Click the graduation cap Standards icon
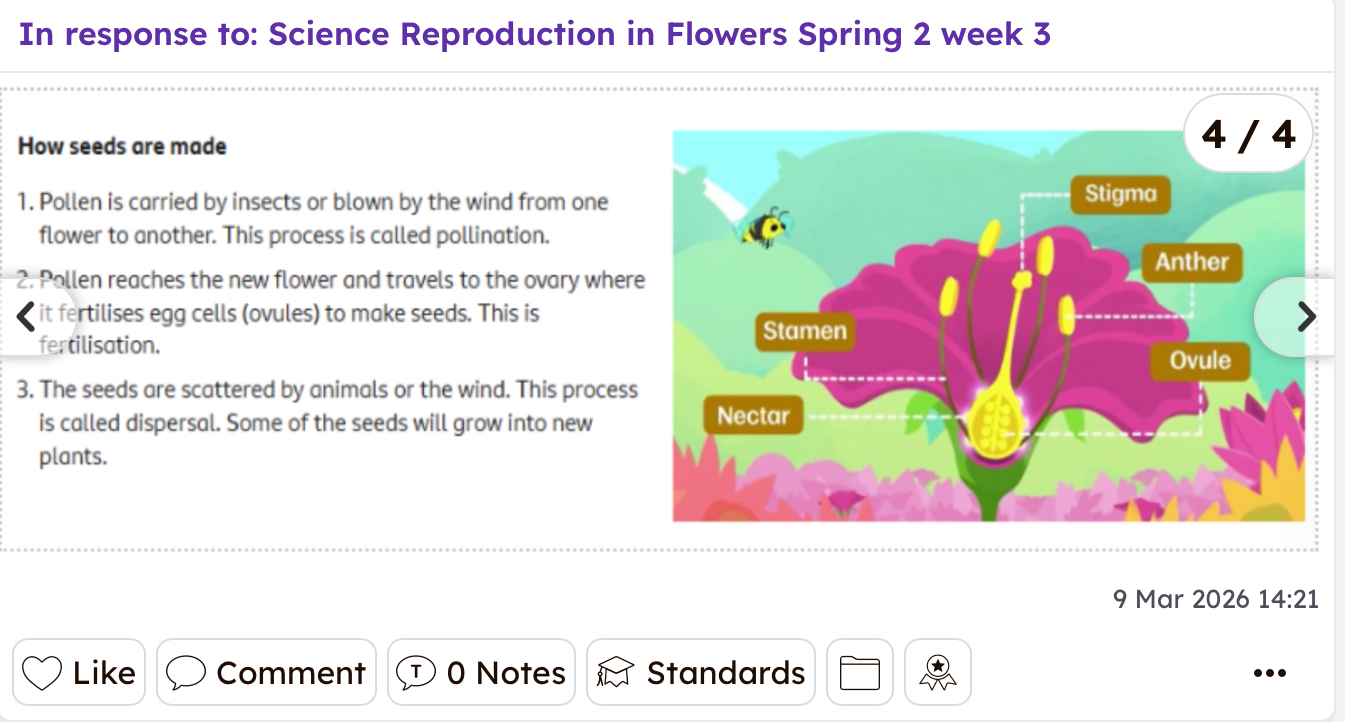 tap(616, 673)
